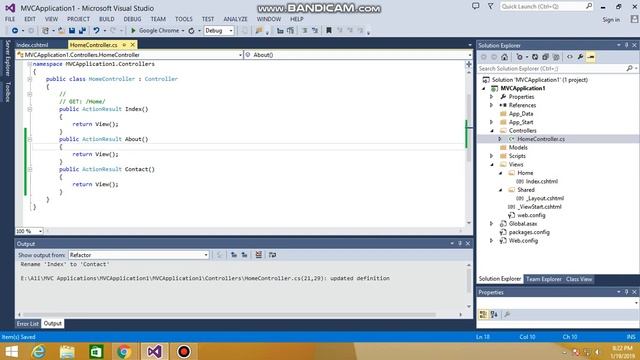Viewport: 640px width, 360px height.
Task: Select Index.cshtml in Solution Explorer
Action: coord(541,181)
